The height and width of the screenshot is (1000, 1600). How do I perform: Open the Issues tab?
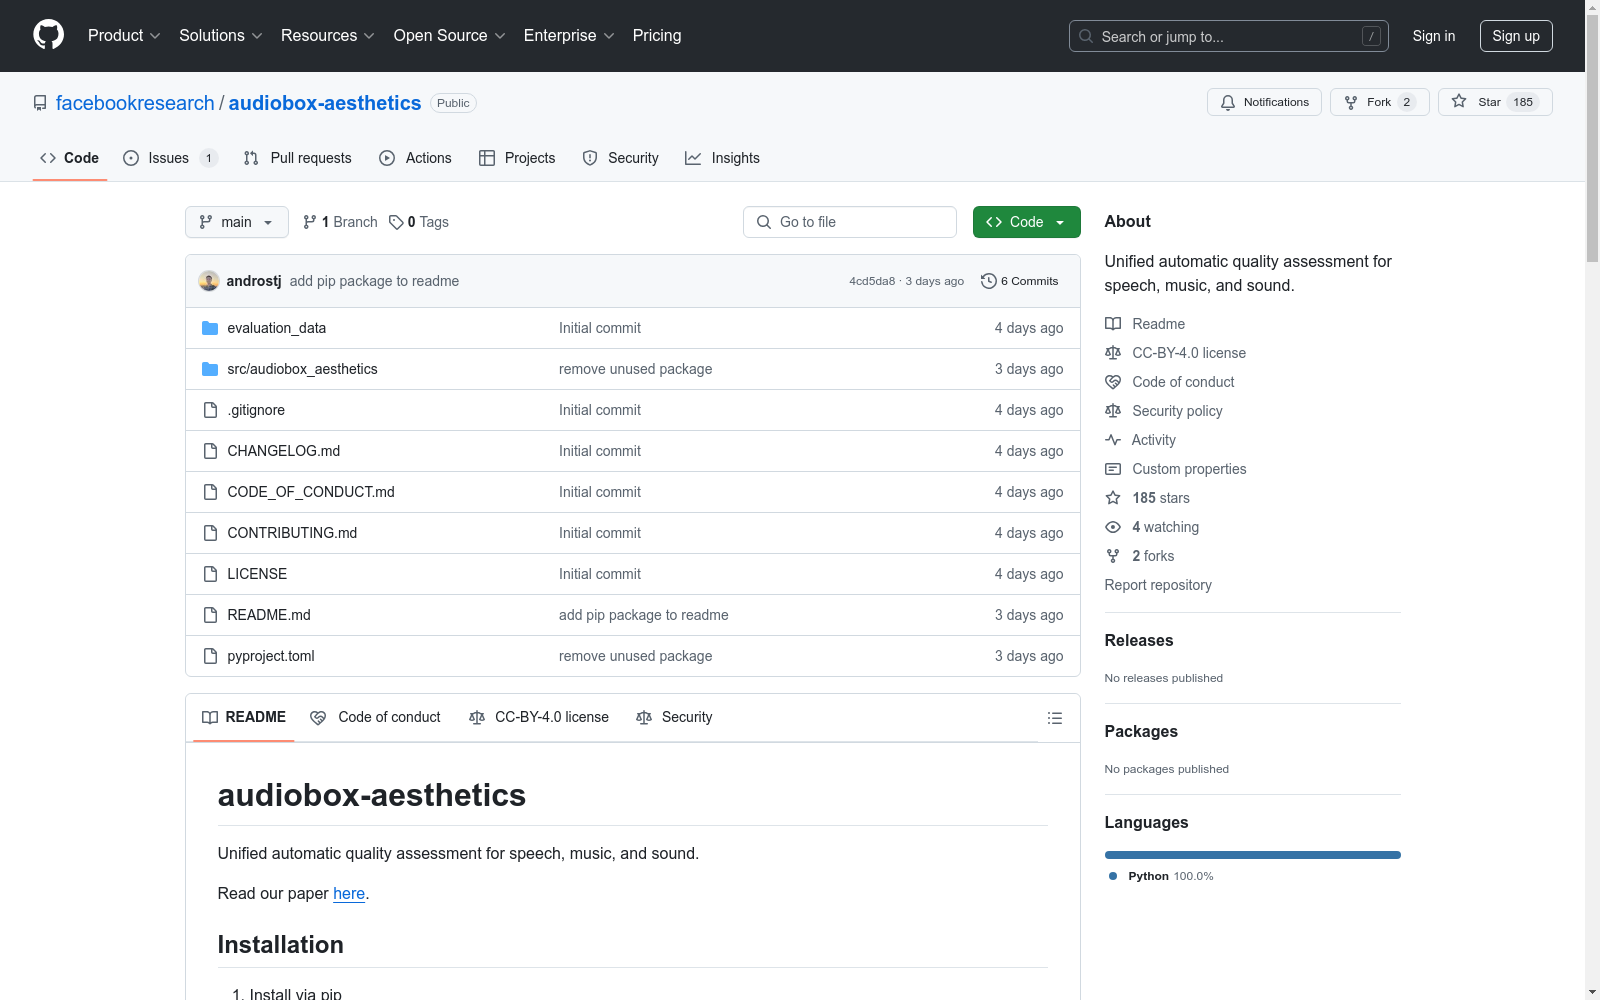click(x=170, y=158)
